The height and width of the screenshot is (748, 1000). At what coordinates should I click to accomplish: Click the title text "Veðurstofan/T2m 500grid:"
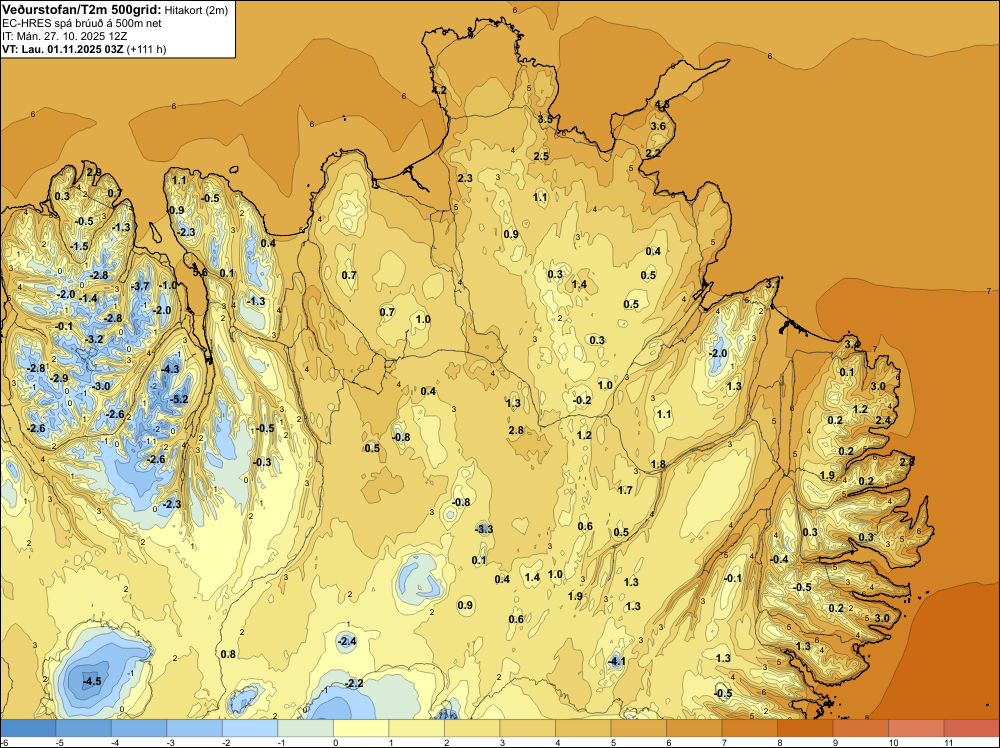coord(82,10)
